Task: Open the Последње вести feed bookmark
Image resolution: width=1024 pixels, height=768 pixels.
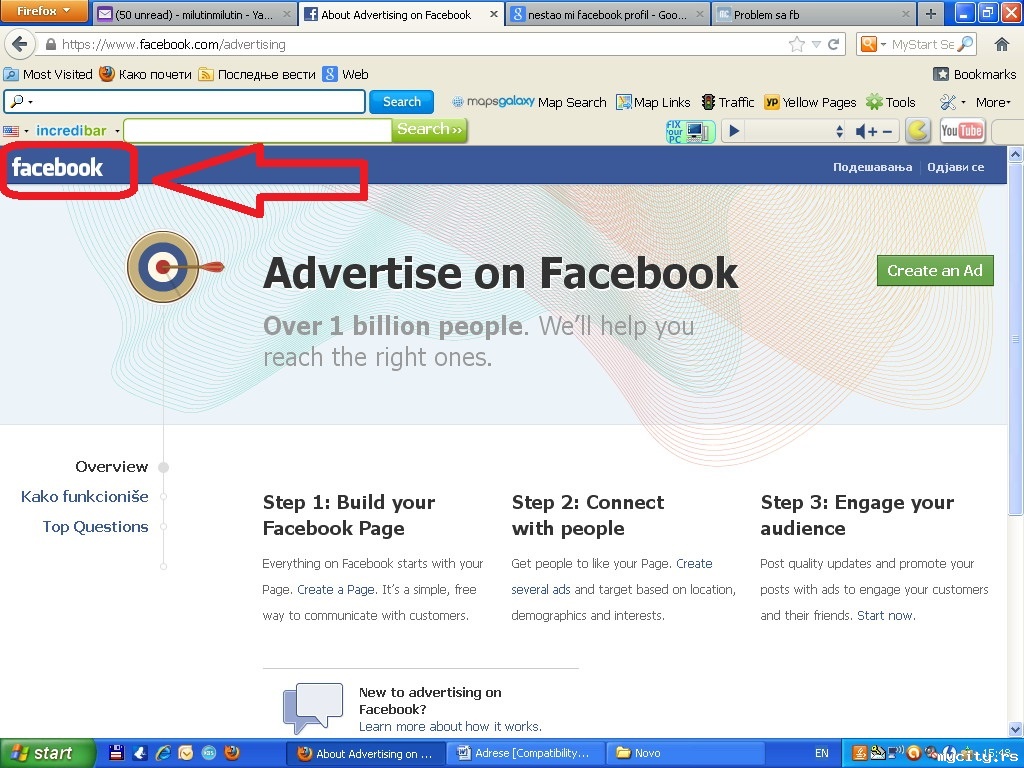Action: [257, 74]
